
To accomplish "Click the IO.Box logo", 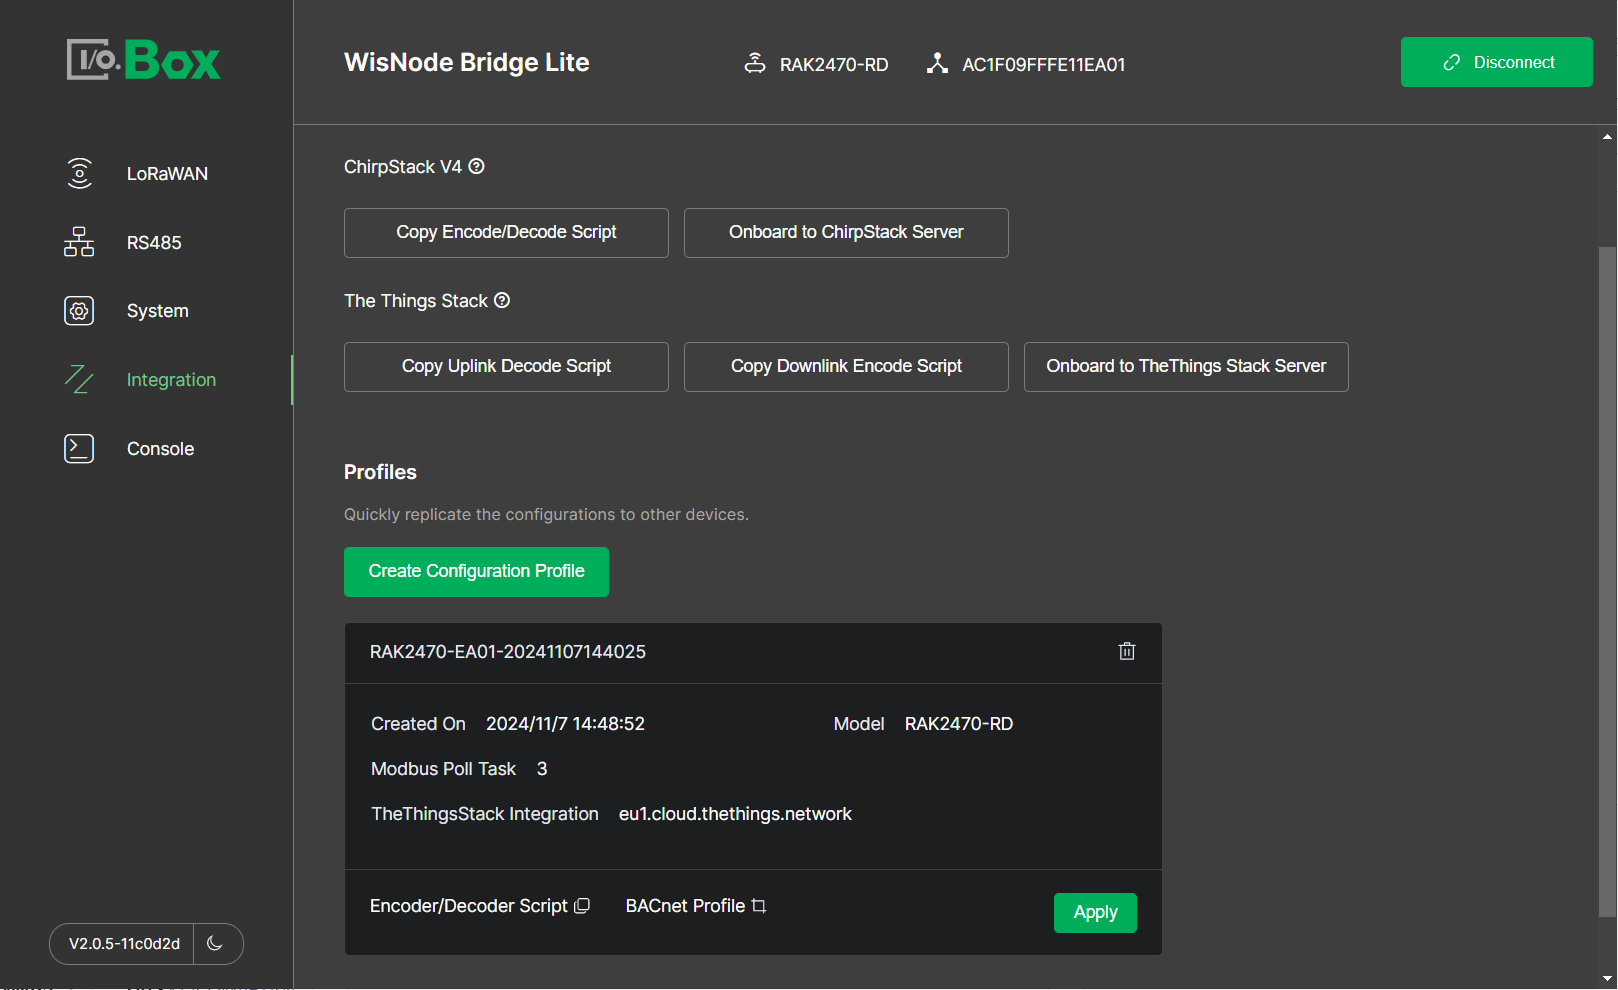I will tap(144, 60).
